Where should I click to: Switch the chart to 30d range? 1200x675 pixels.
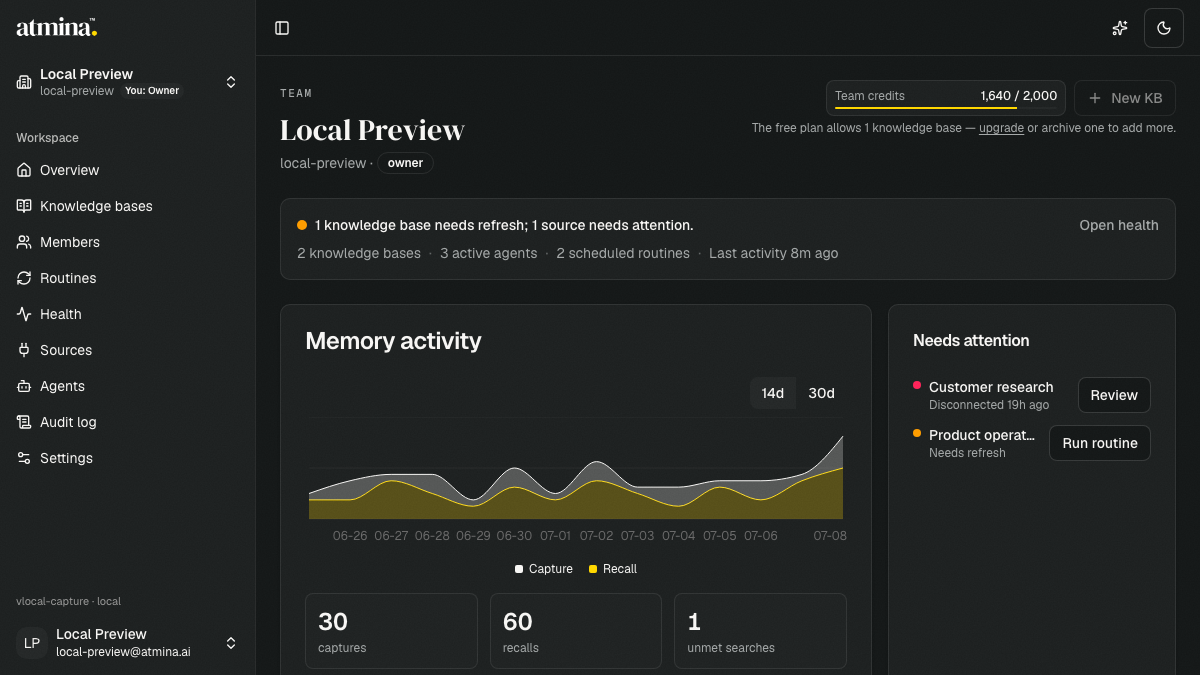pyautogui.click(x=821, y=393)
